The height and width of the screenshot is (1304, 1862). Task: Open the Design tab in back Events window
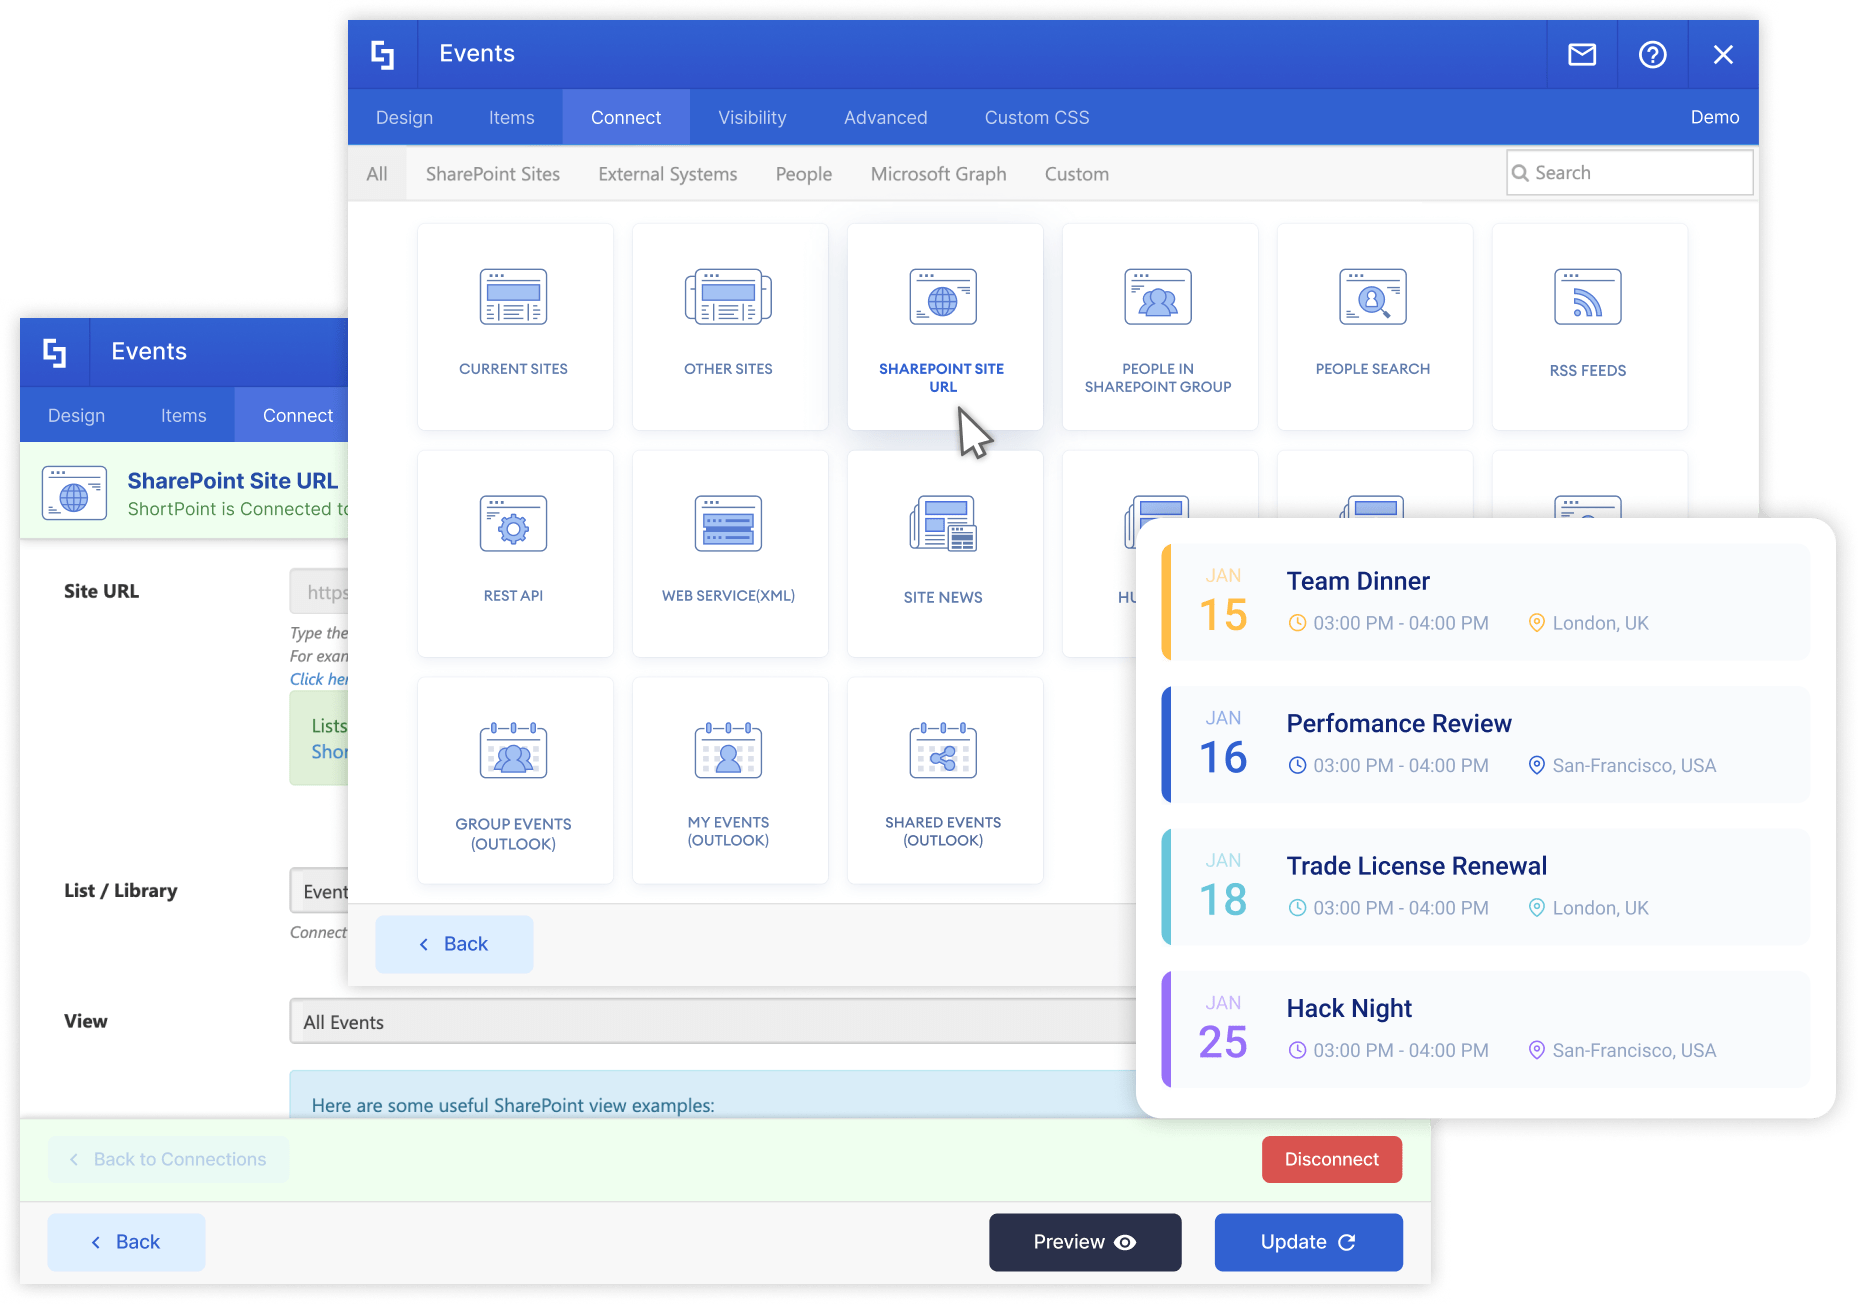point(76,415)
